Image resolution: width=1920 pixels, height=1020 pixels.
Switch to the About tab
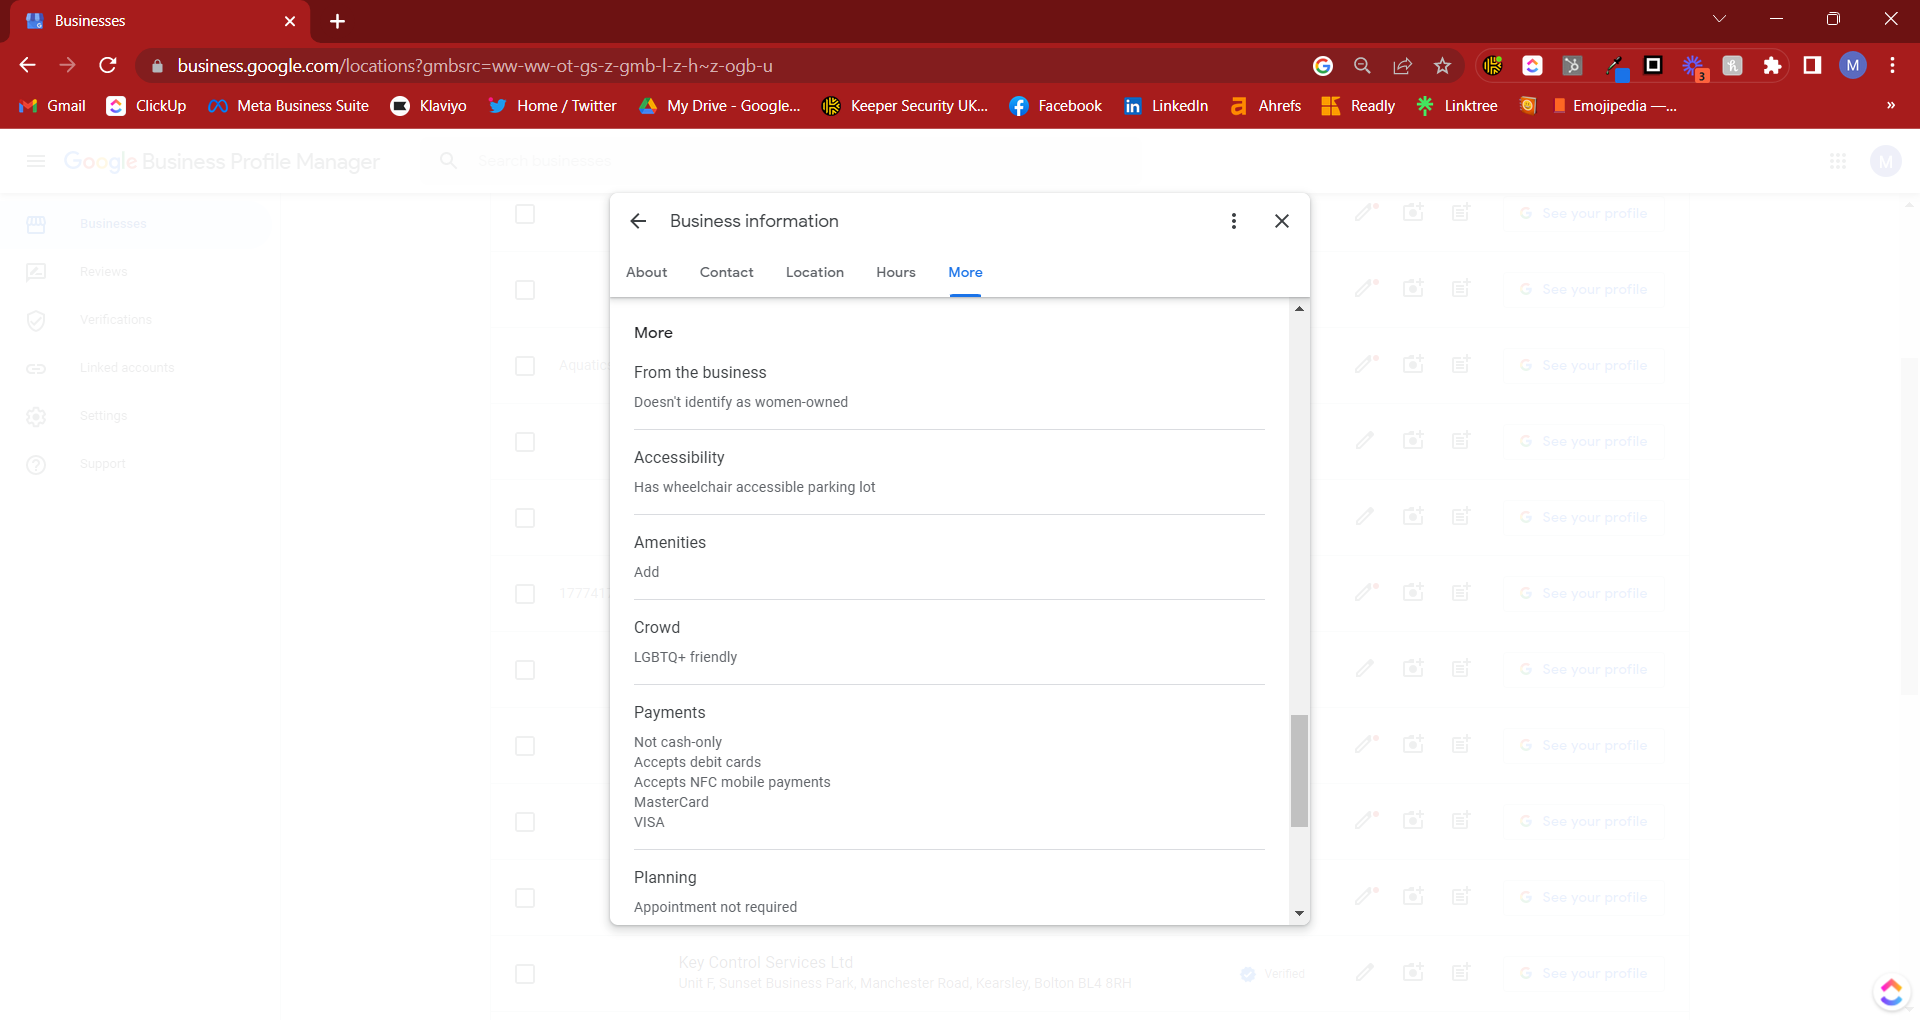click(x=646, y=272)
